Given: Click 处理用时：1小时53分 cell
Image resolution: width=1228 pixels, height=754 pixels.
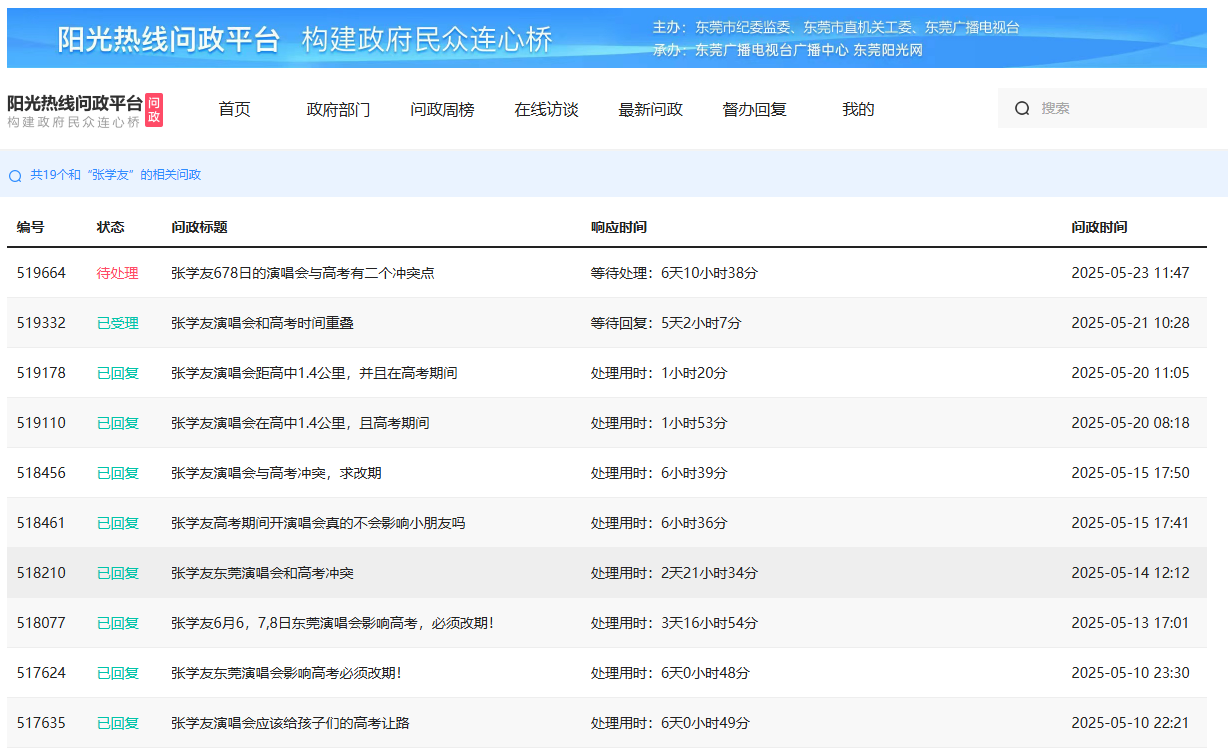Looking at the screenshot, I should pos(659,423).
